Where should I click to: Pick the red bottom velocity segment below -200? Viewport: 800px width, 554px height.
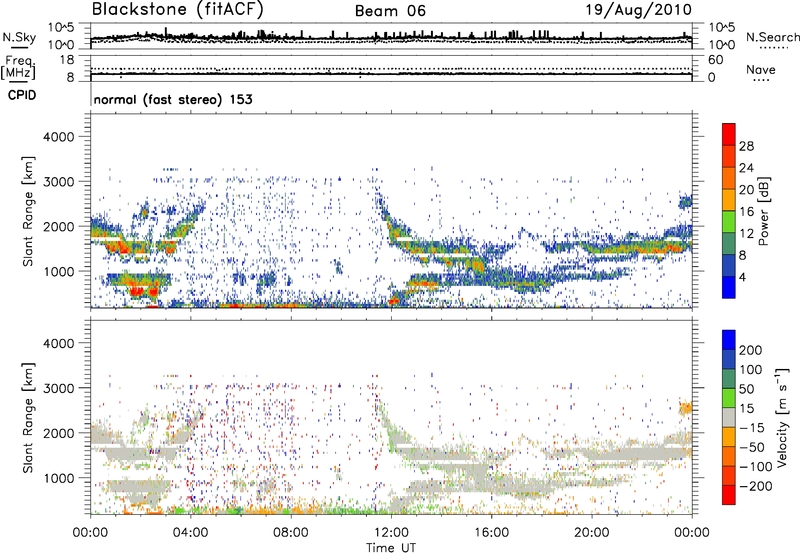point(729,495)
